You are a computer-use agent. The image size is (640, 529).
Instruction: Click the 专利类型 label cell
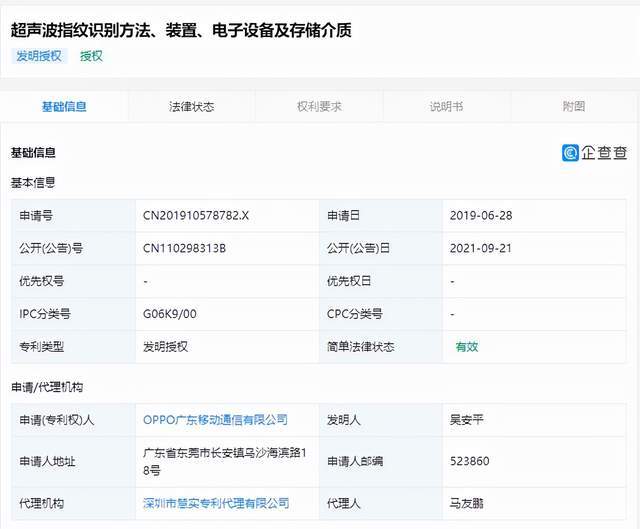(x=73, y=347)
